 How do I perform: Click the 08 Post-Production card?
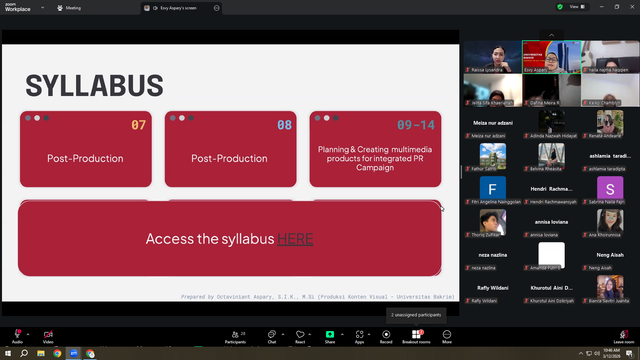pos(231,149)
